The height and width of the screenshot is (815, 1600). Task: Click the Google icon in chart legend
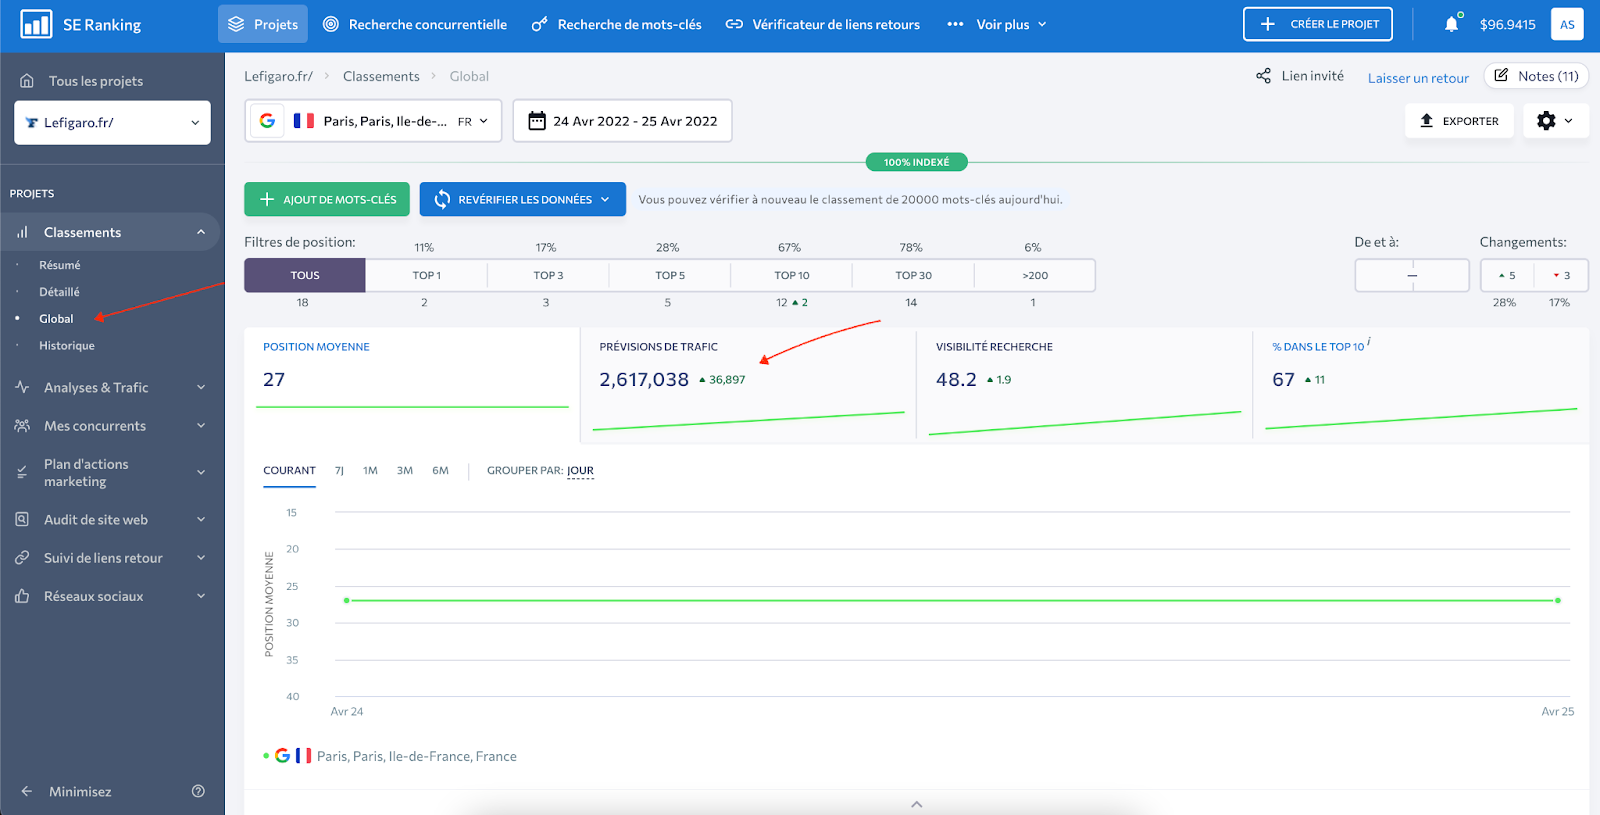pyautogui.click(x=283, y=756)
